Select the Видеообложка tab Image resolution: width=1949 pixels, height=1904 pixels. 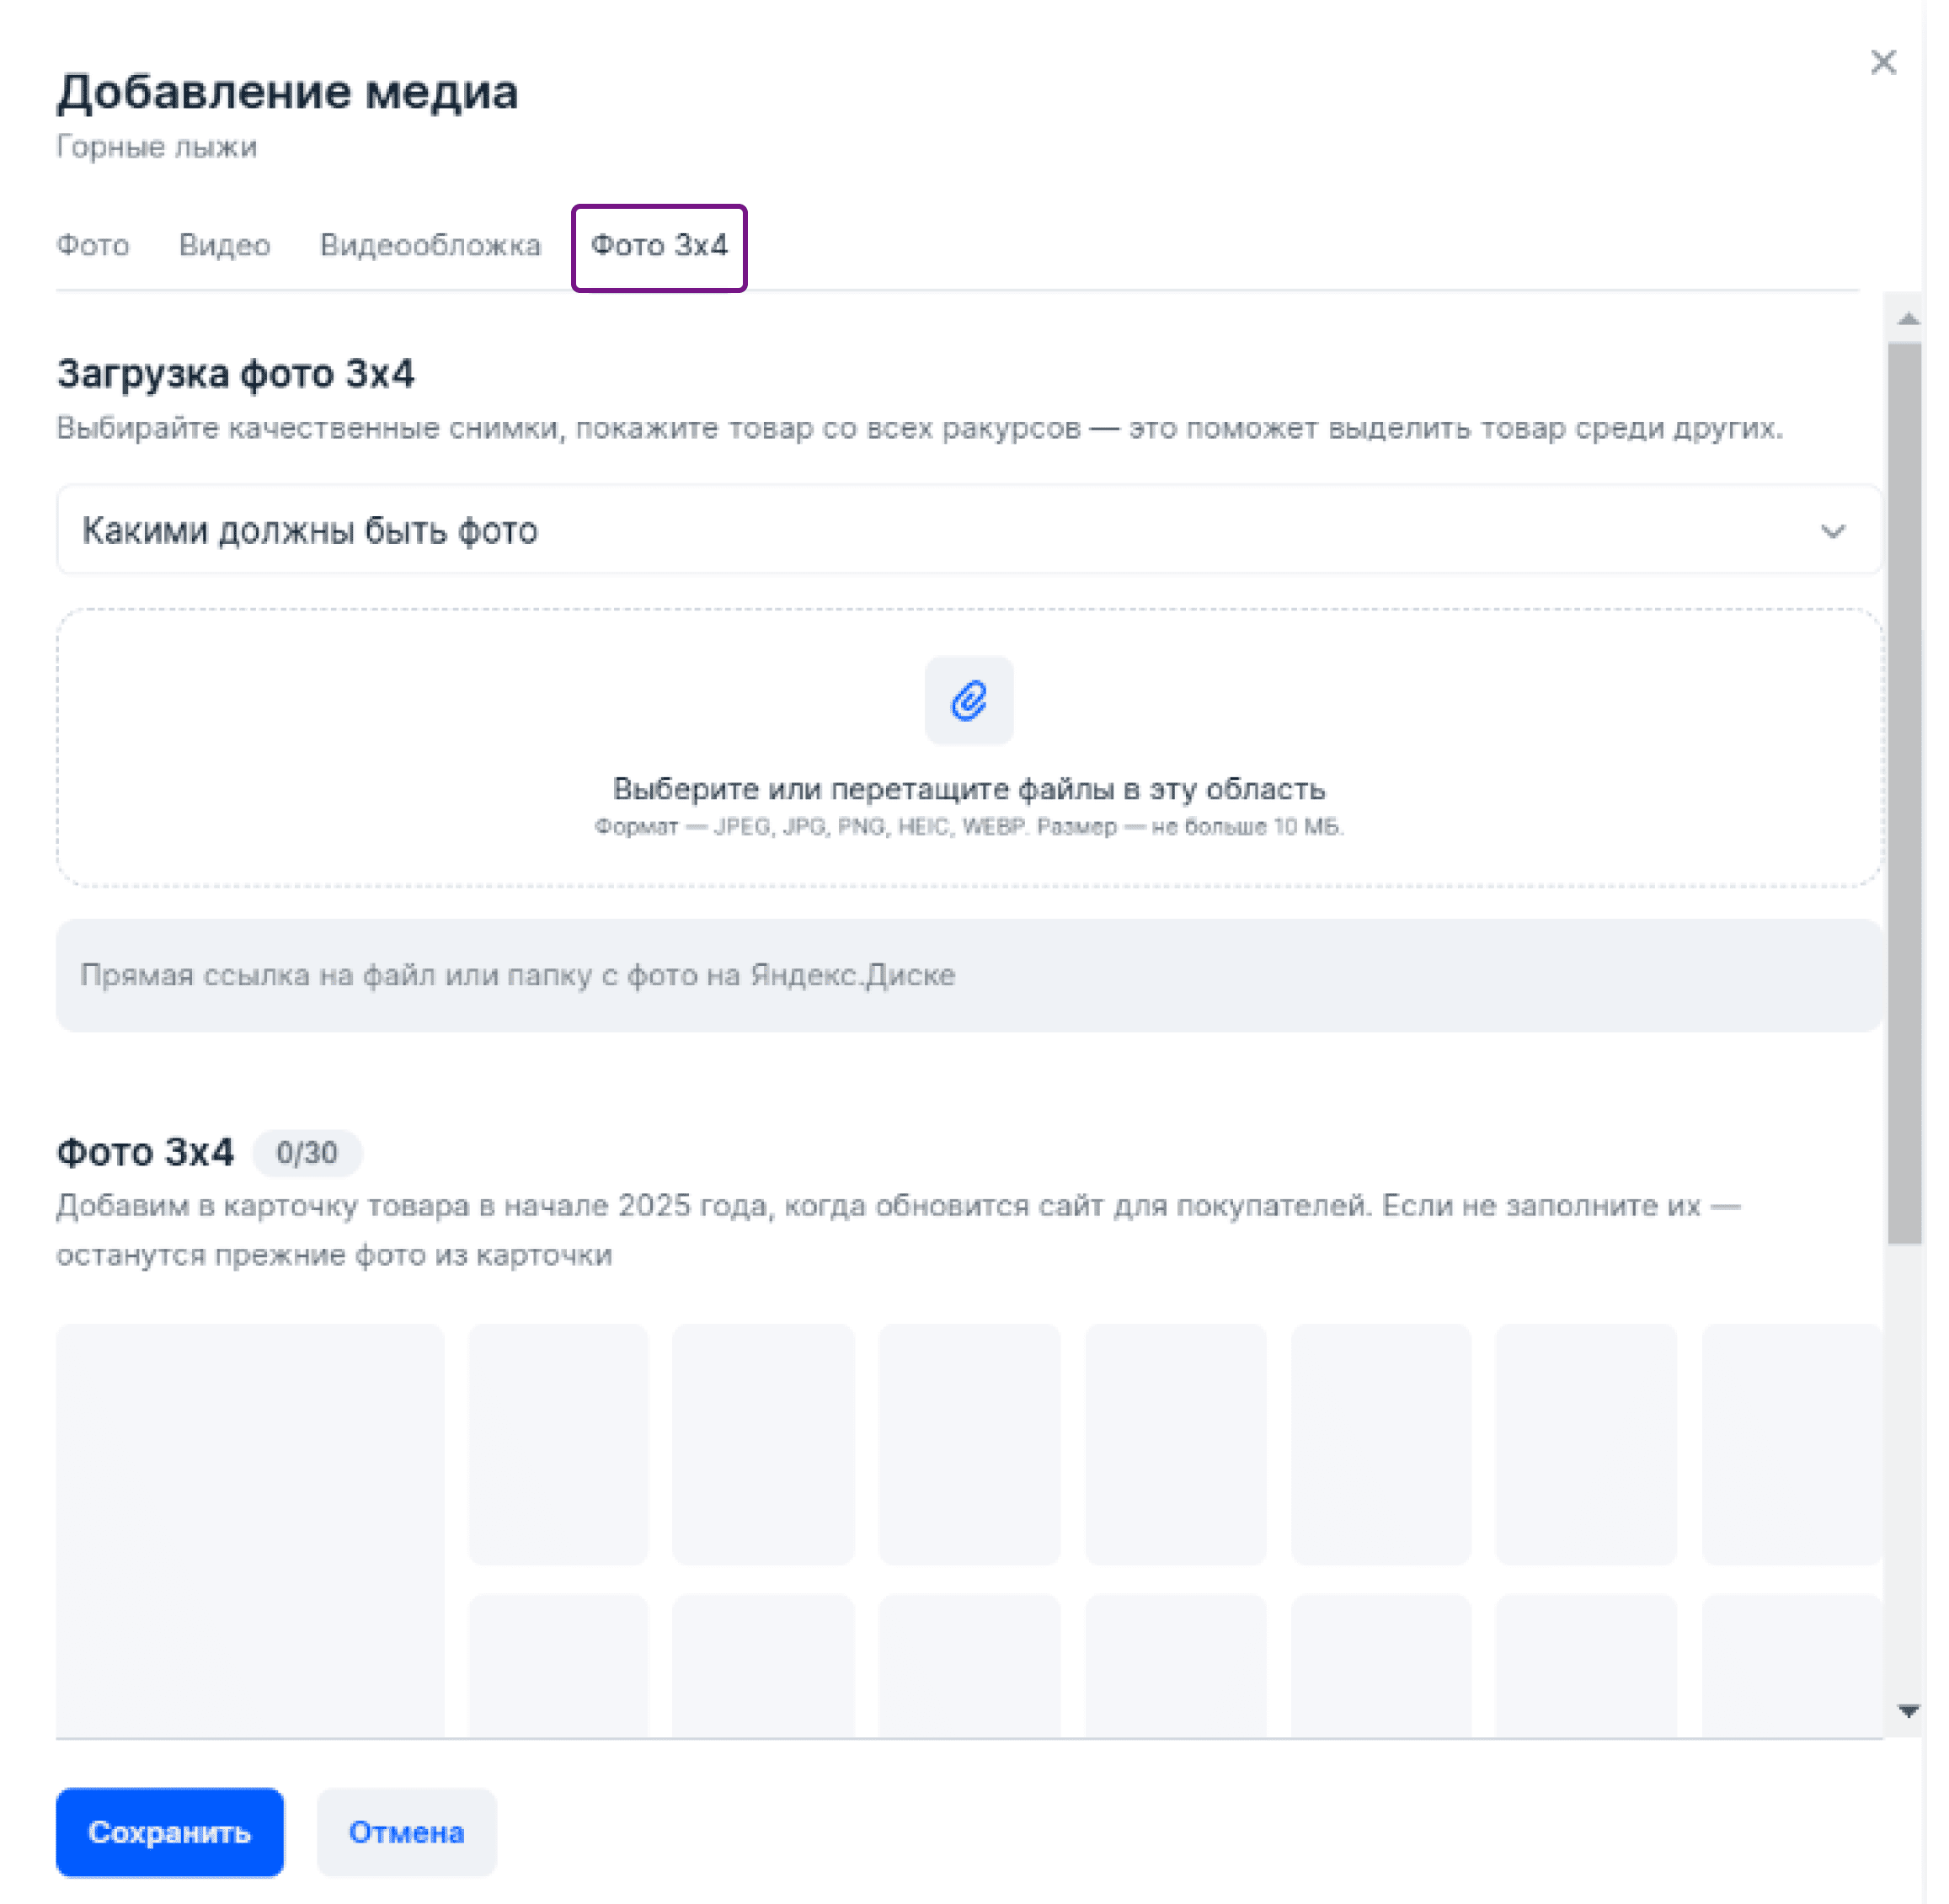[430, 246]
